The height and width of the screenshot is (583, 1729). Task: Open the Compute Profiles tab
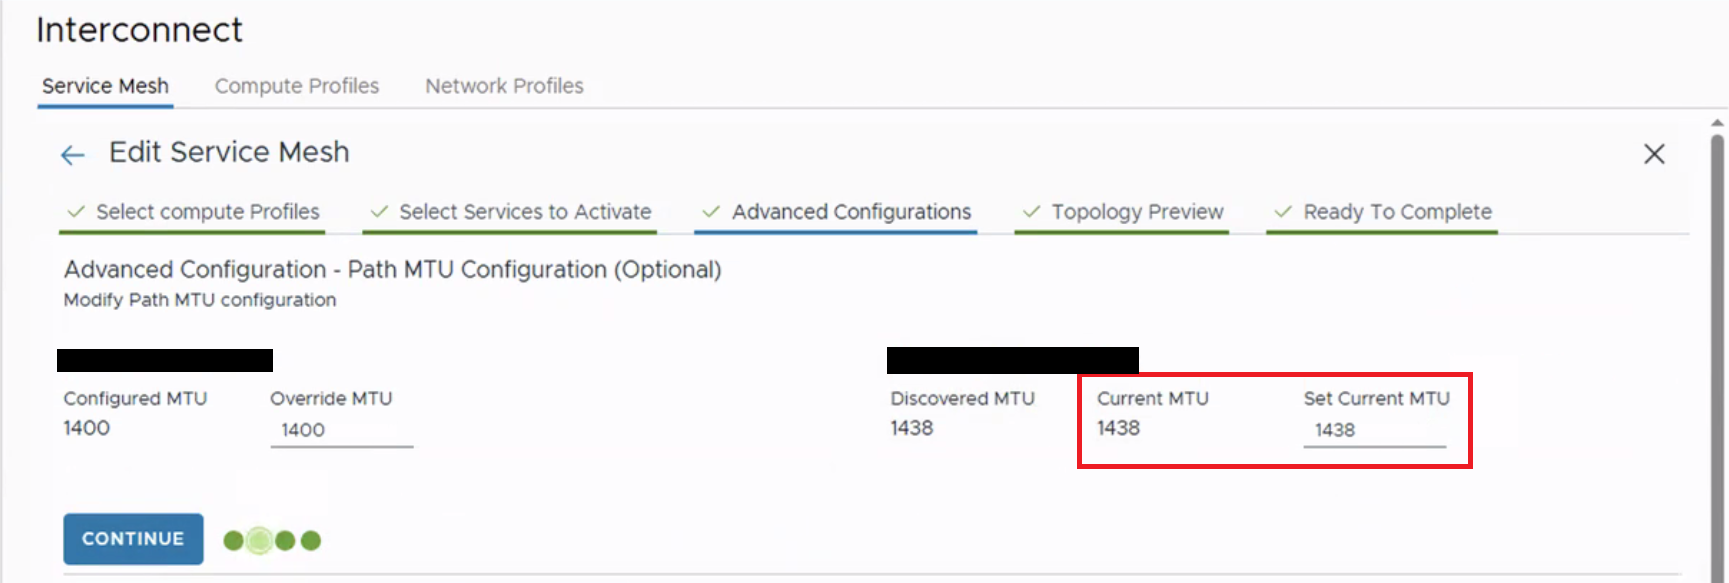click(296, 86)
